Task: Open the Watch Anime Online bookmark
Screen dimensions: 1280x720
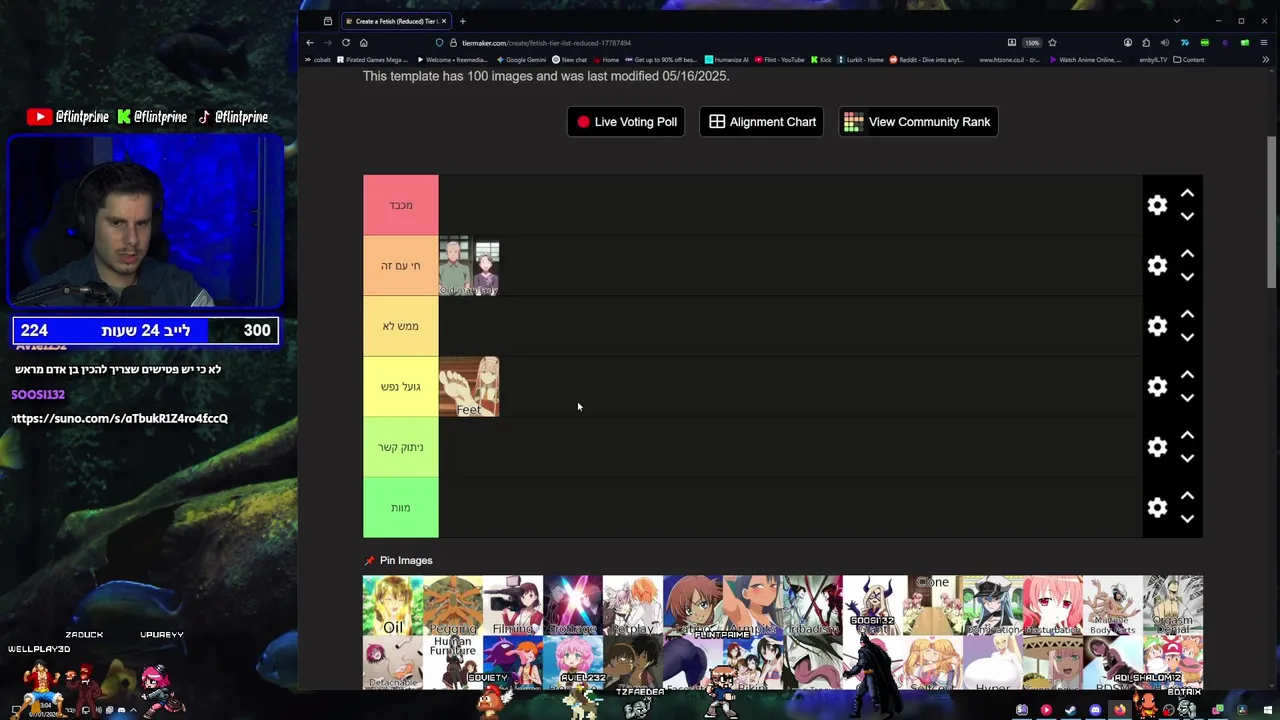Action: click(1085, 60)
